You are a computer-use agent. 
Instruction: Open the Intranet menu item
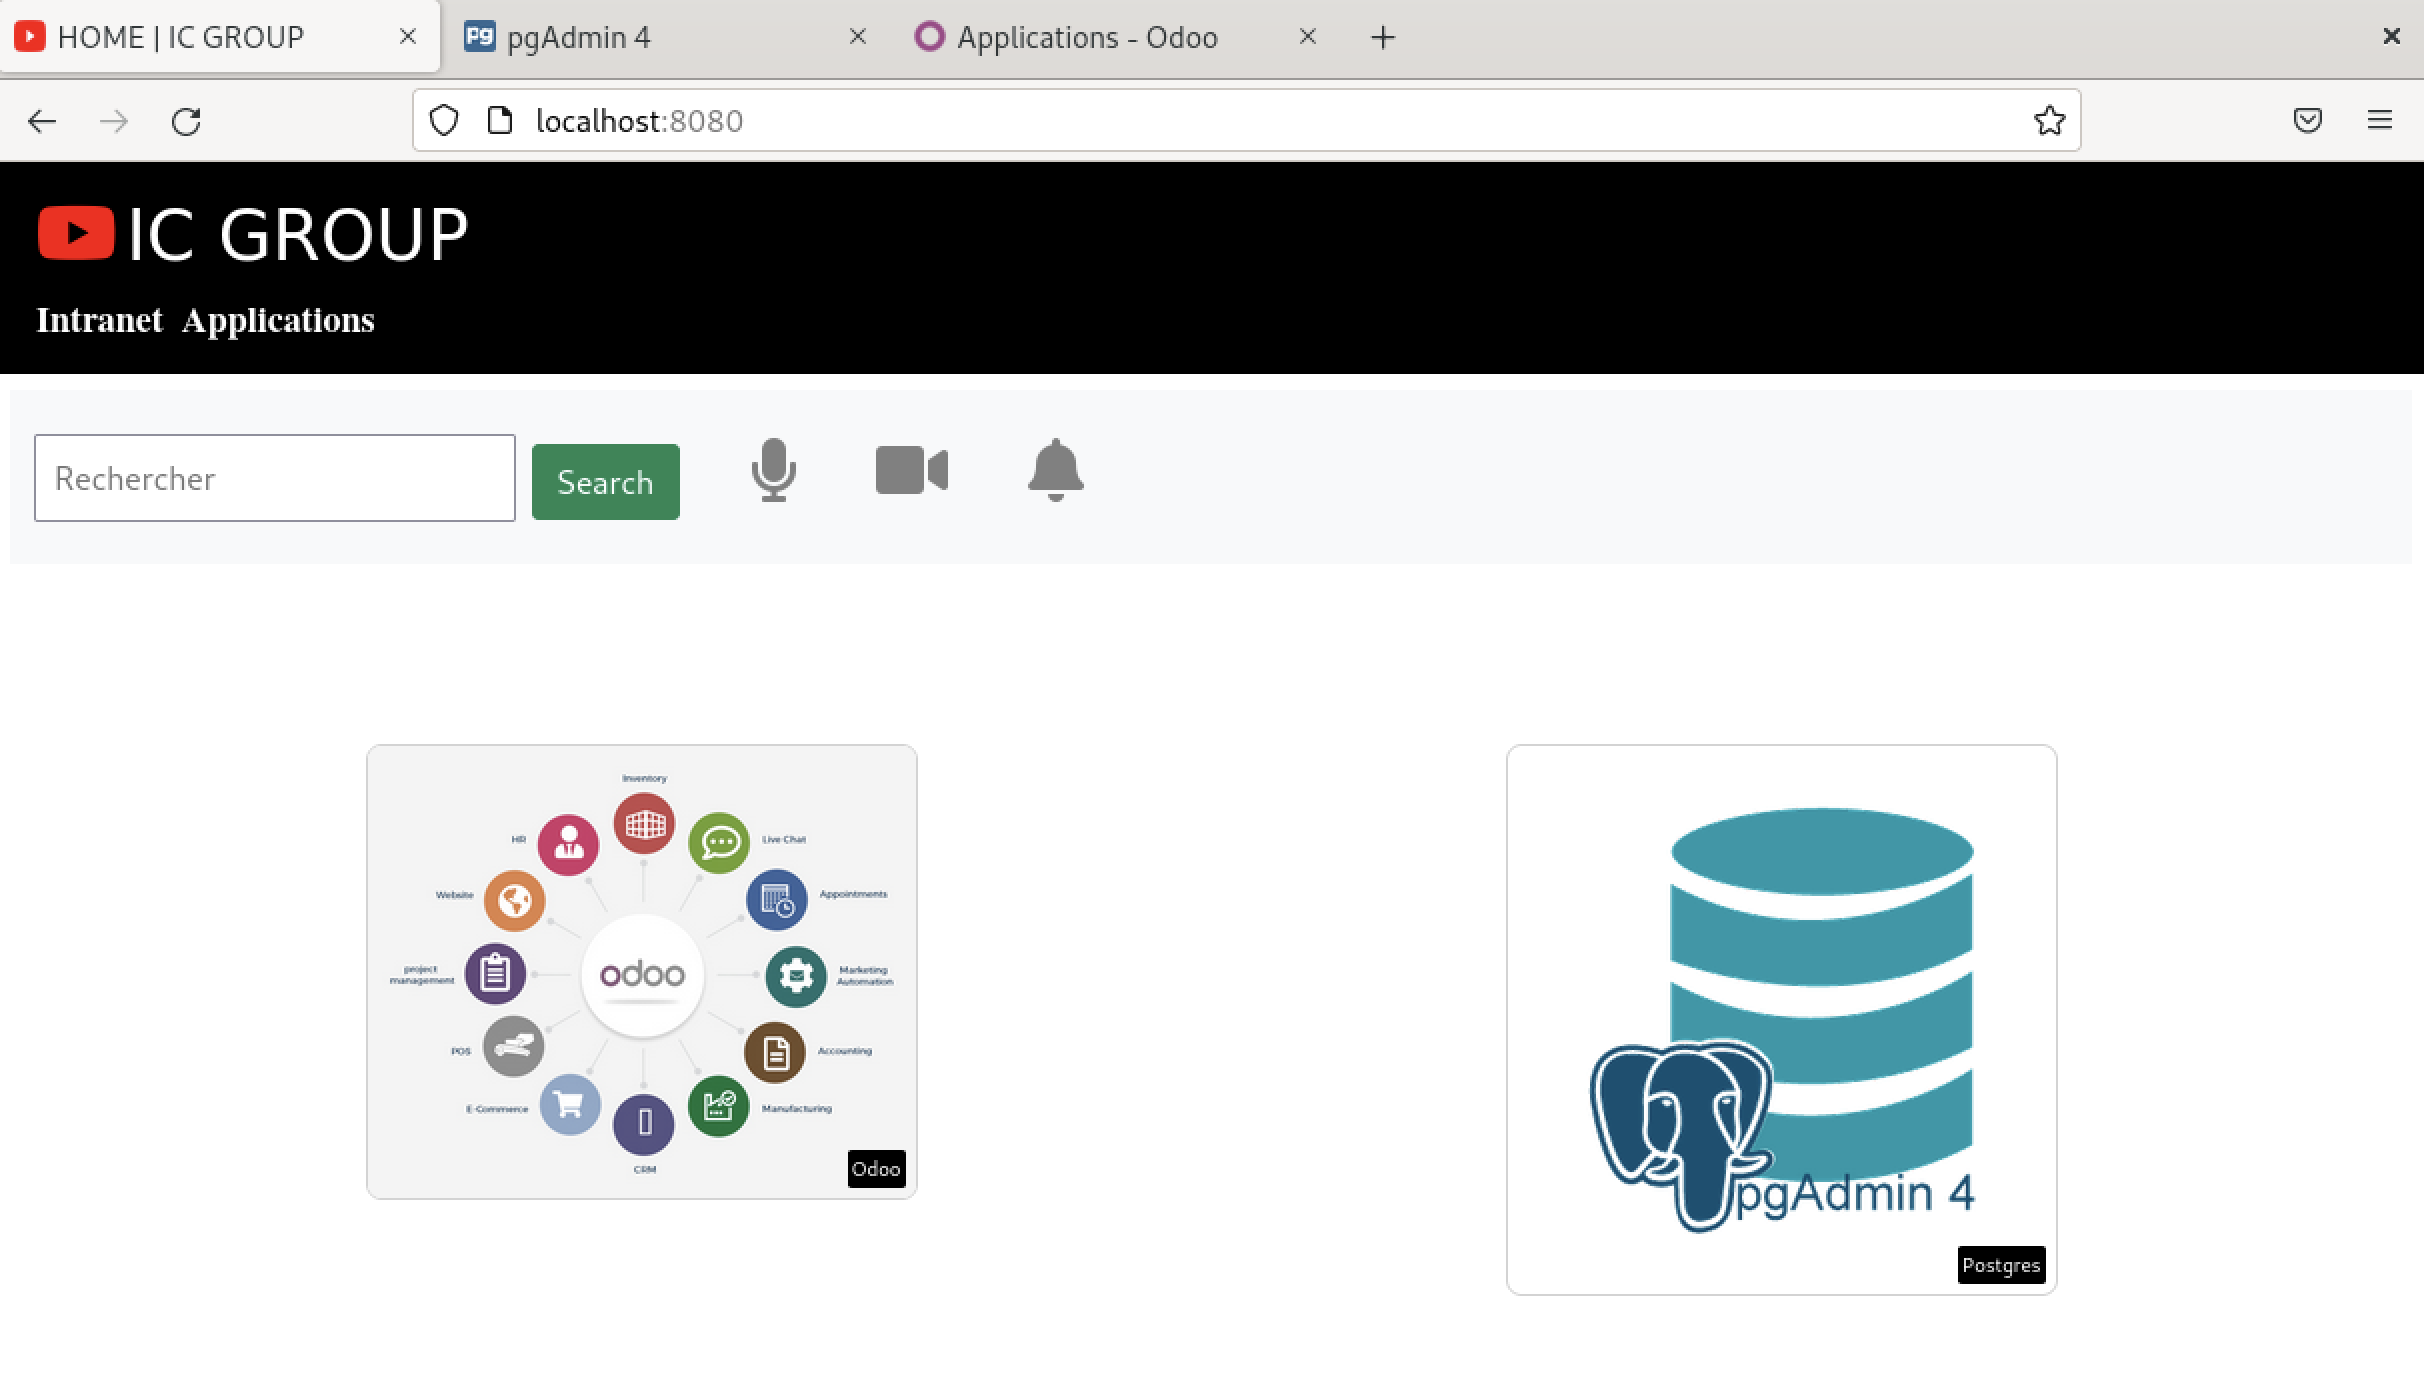tap(99, 320)
